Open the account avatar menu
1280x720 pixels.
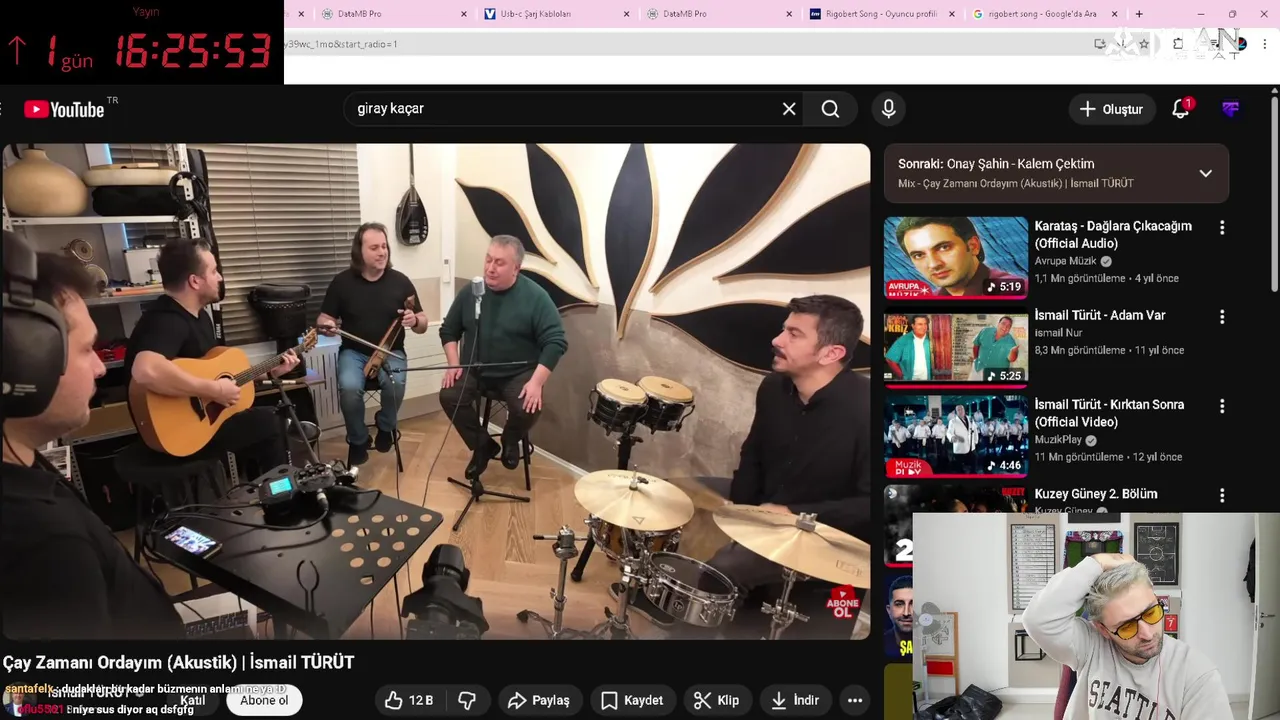pyautogui.click(x=1231, y=109)
